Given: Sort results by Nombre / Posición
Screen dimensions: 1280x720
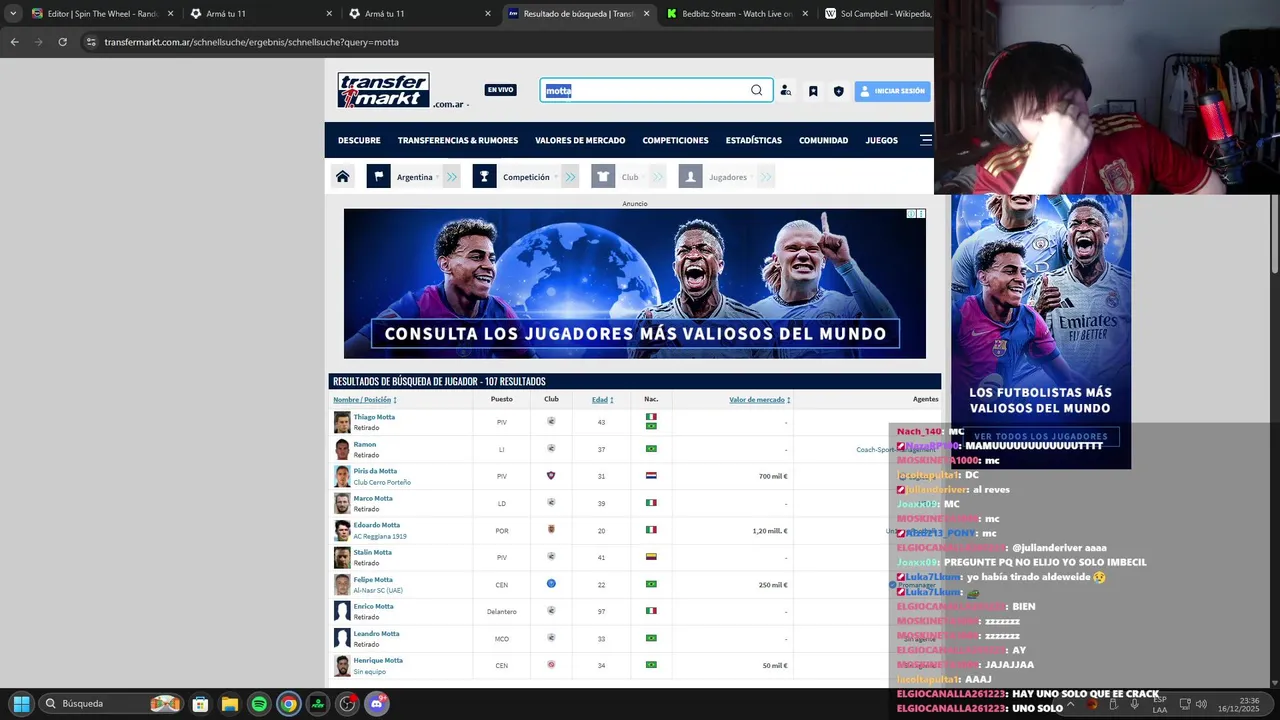Looking at the screenshot, I should [x=364, y=400].
